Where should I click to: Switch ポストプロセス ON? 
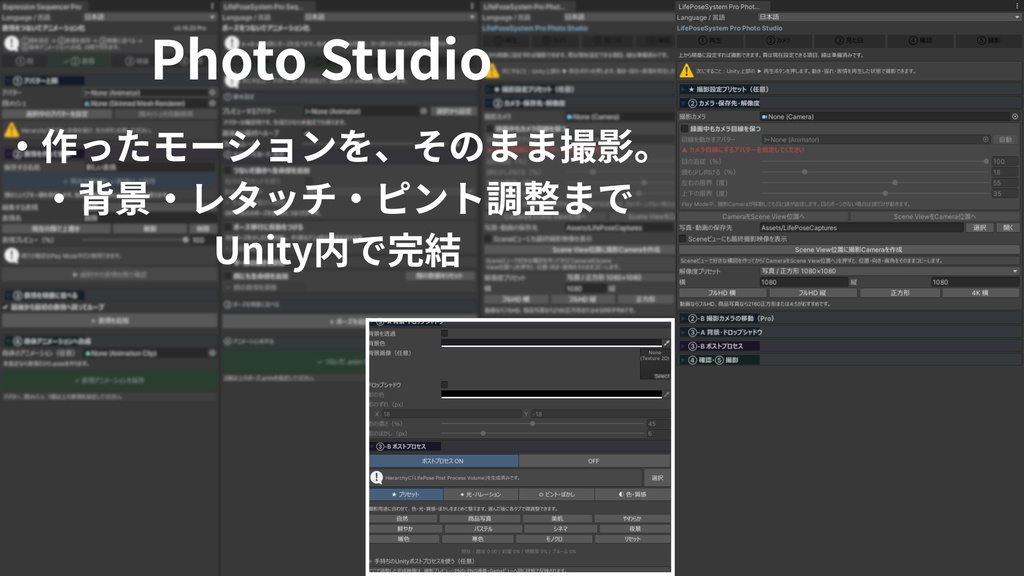tap(443, 461)
